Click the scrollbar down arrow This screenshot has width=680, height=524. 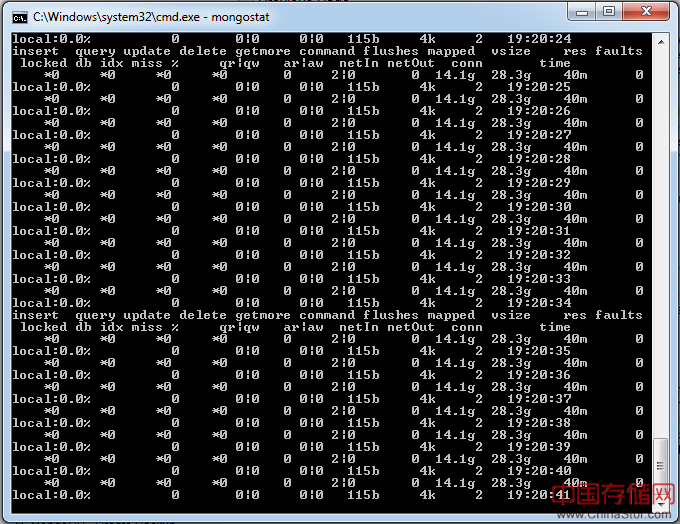[661, 504]
